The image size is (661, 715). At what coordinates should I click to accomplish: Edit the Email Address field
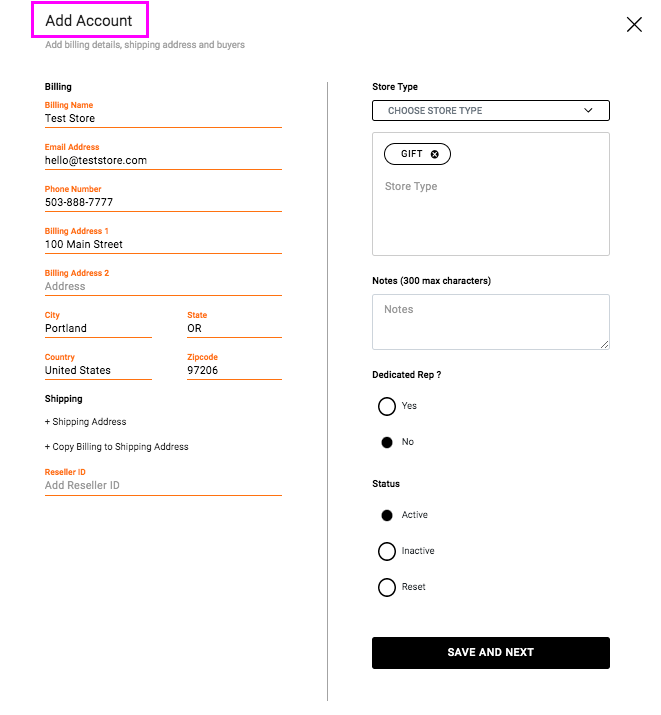(x=162, y=160)
